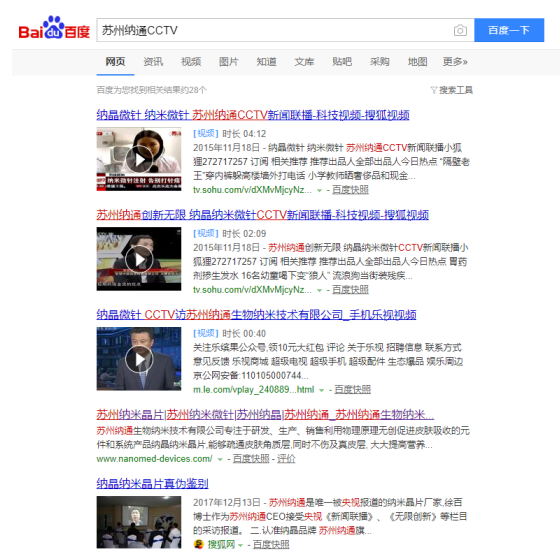Image resolution: width=560 pixels, height=560 pixels.
Task: Open first tv.sohu.com URL link
Action: tap(252, 190)
